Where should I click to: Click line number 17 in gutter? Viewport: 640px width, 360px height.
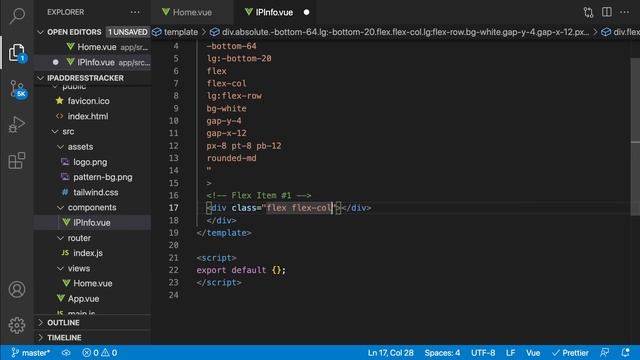click(x=174, y=208)
